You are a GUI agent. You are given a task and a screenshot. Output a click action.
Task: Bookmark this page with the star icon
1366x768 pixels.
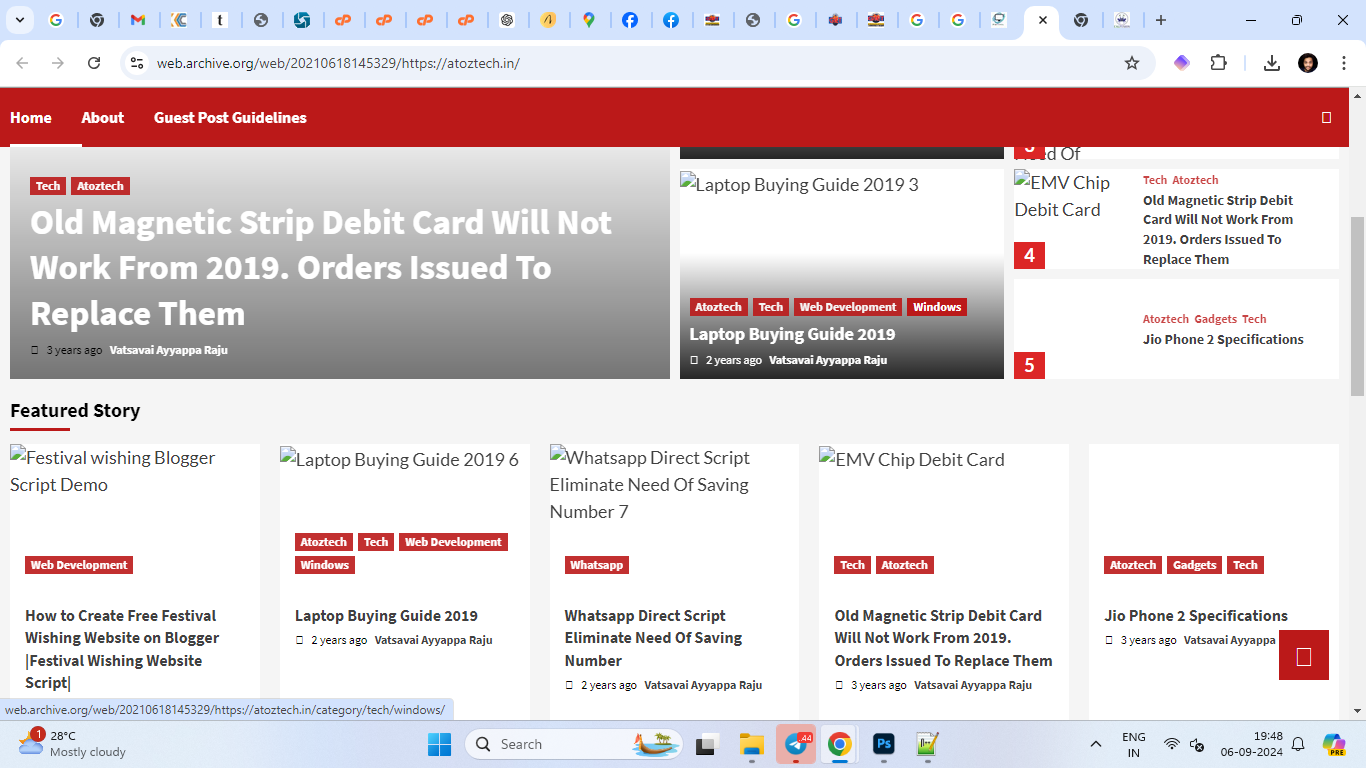coord(1132,63)
